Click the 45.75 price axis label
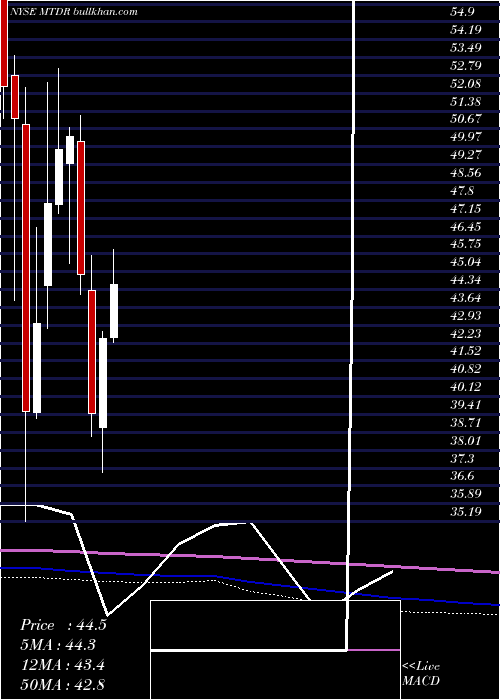The width and height of the screenshot is (500, 700). coord(466,244)
